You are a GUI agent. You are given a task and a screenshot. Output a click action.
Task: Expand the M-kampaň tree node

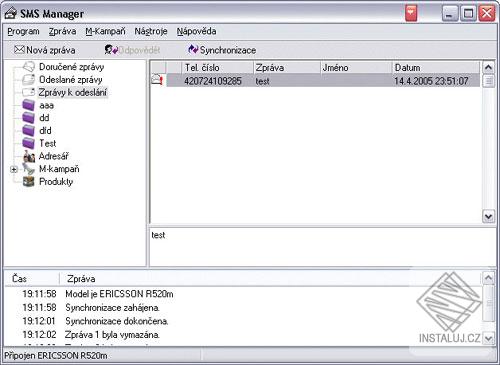point(14,169)
